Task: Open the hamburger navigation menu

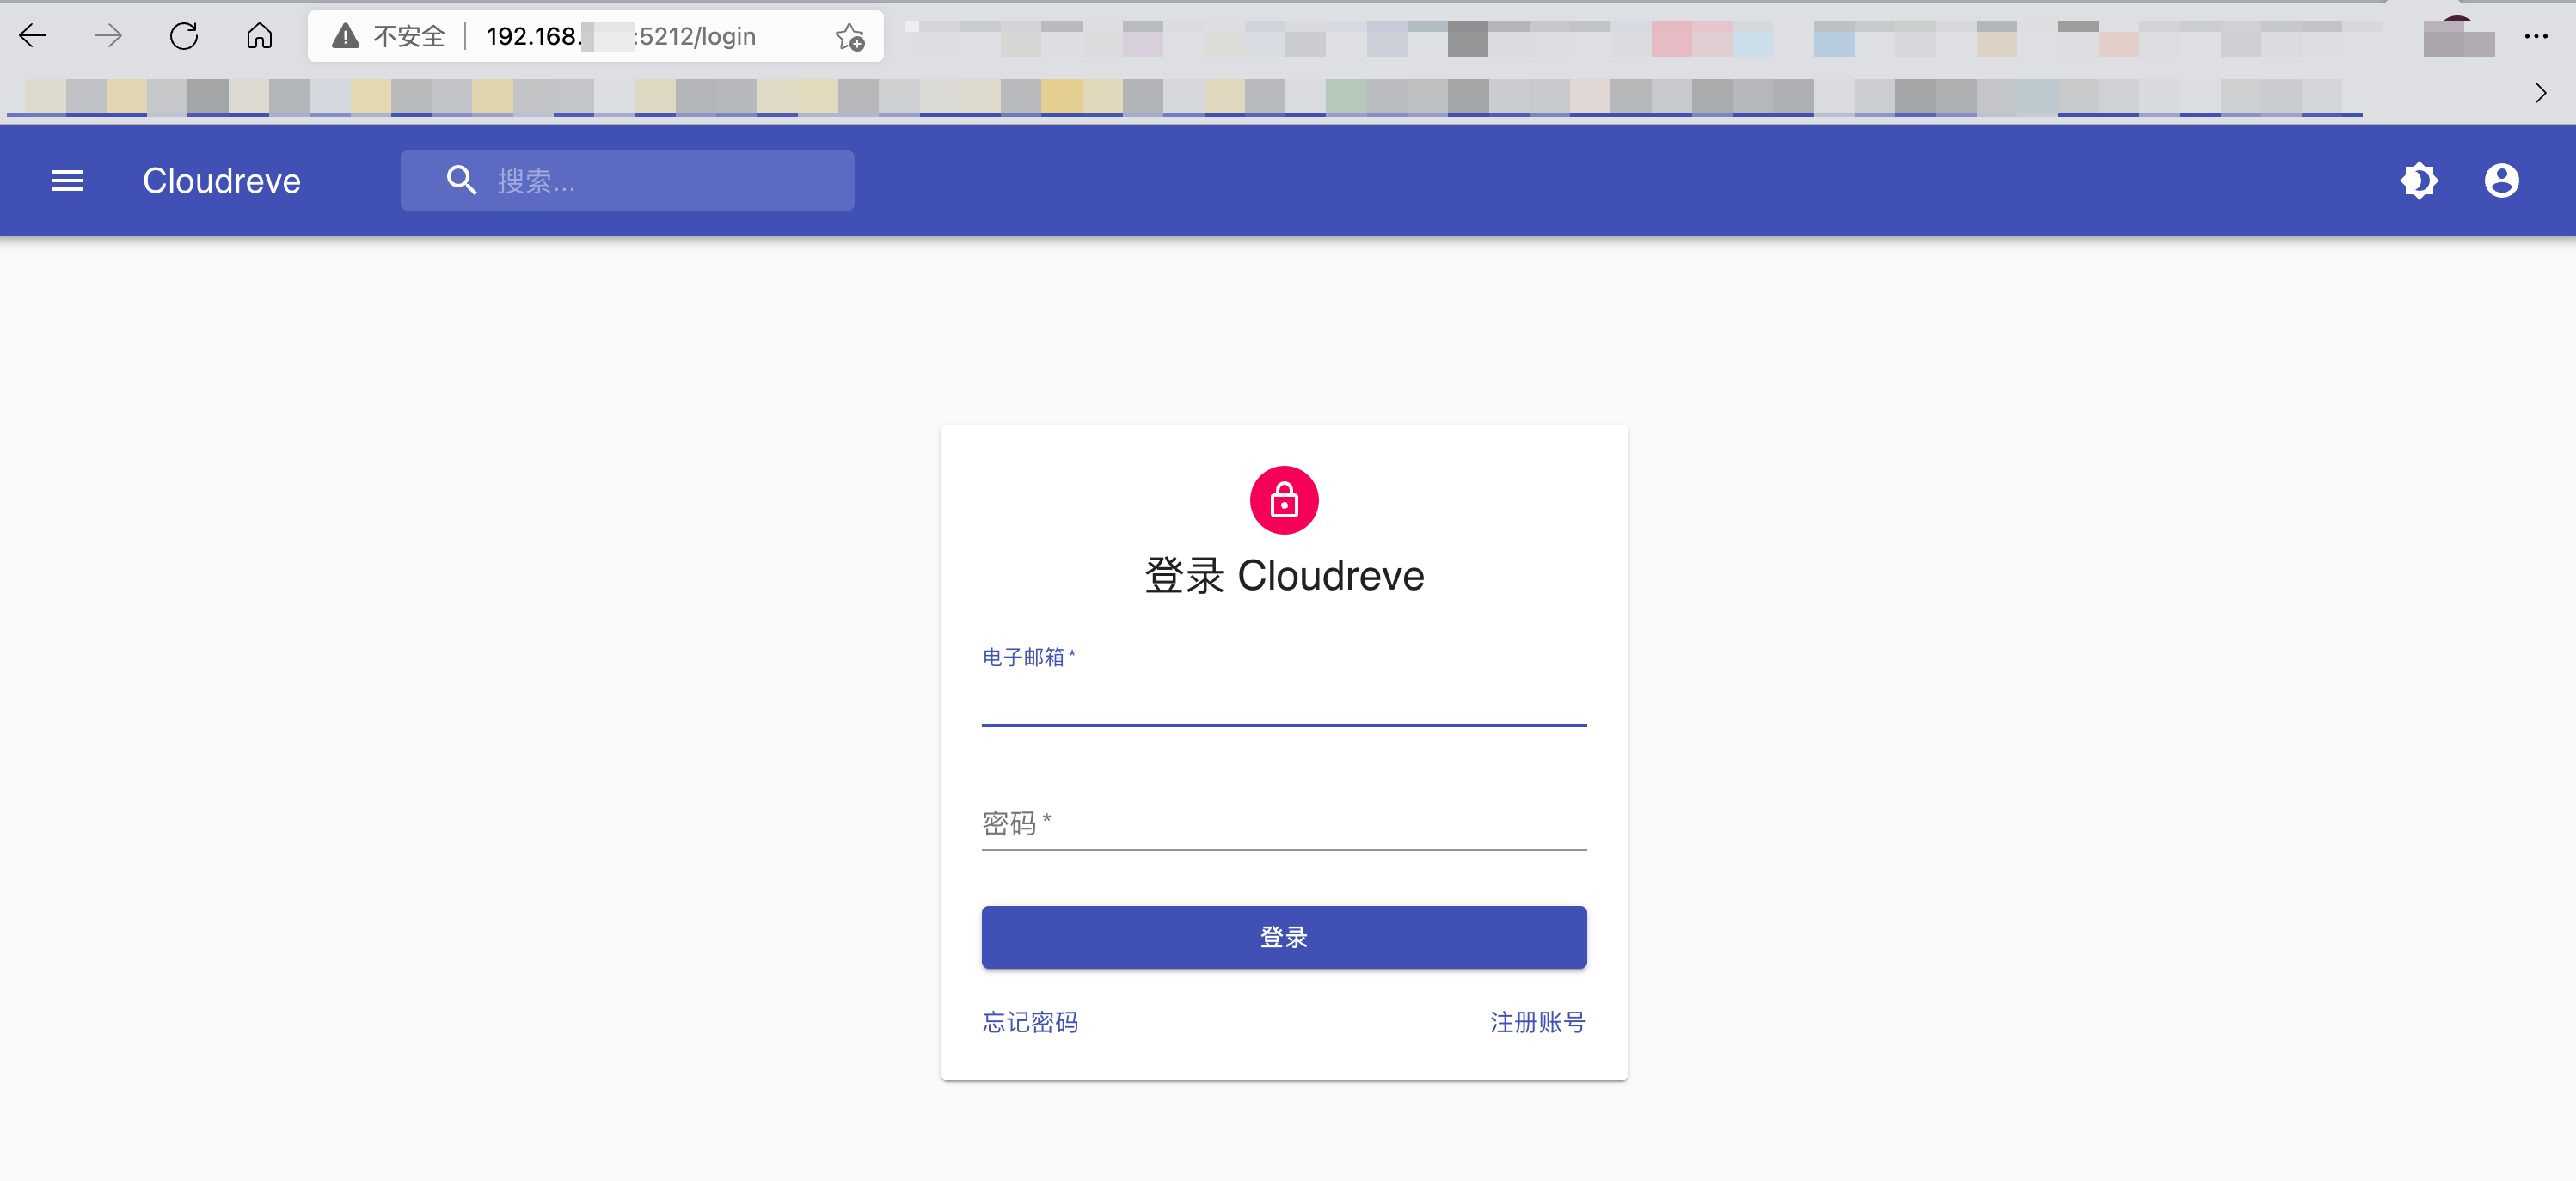Action: pos(67,181)
